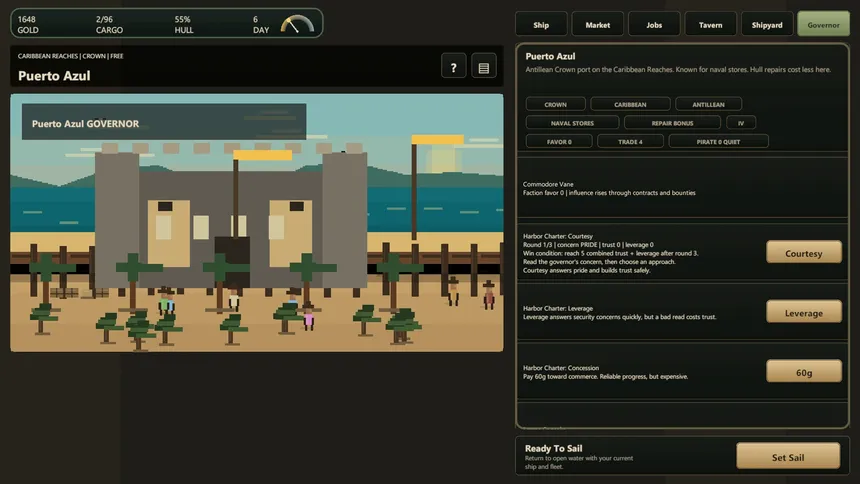Click the 2/96 CARGO indicator

(x=109, y=24)
